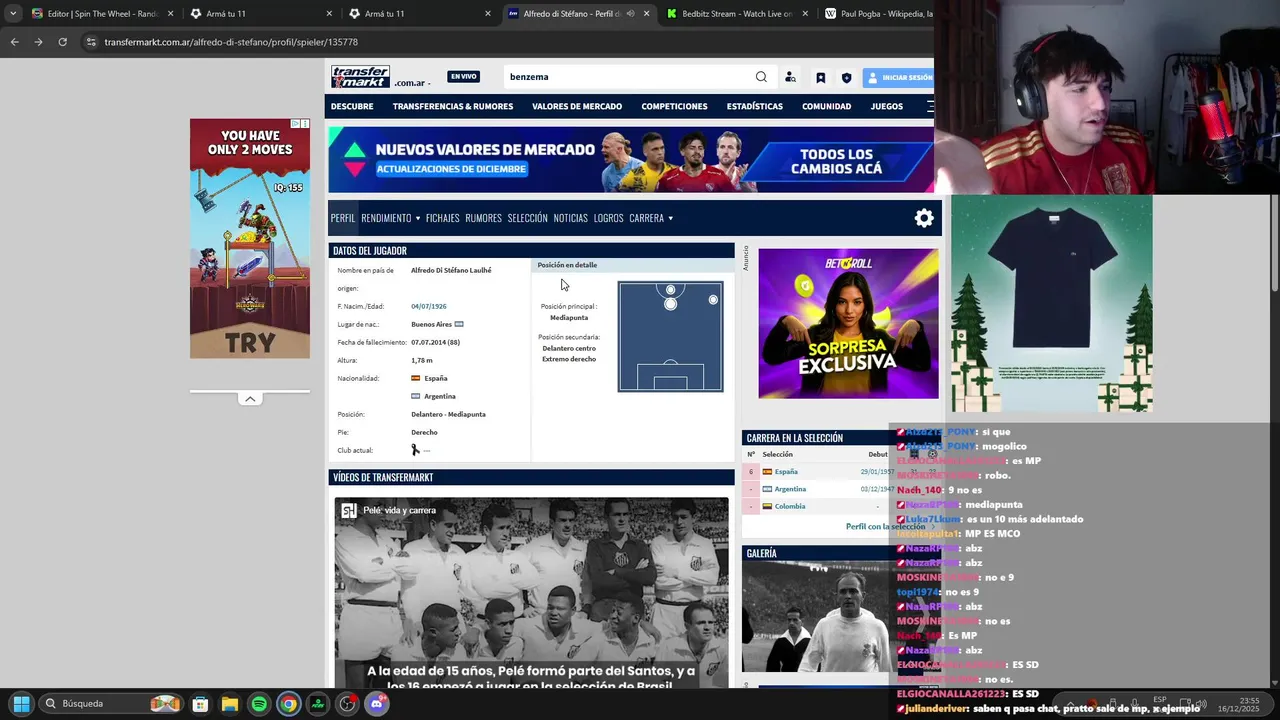Click the Transfermarkt logo
Image resolution: width=1280 pixels, height=720 pixels.
[x=360, y=76]
